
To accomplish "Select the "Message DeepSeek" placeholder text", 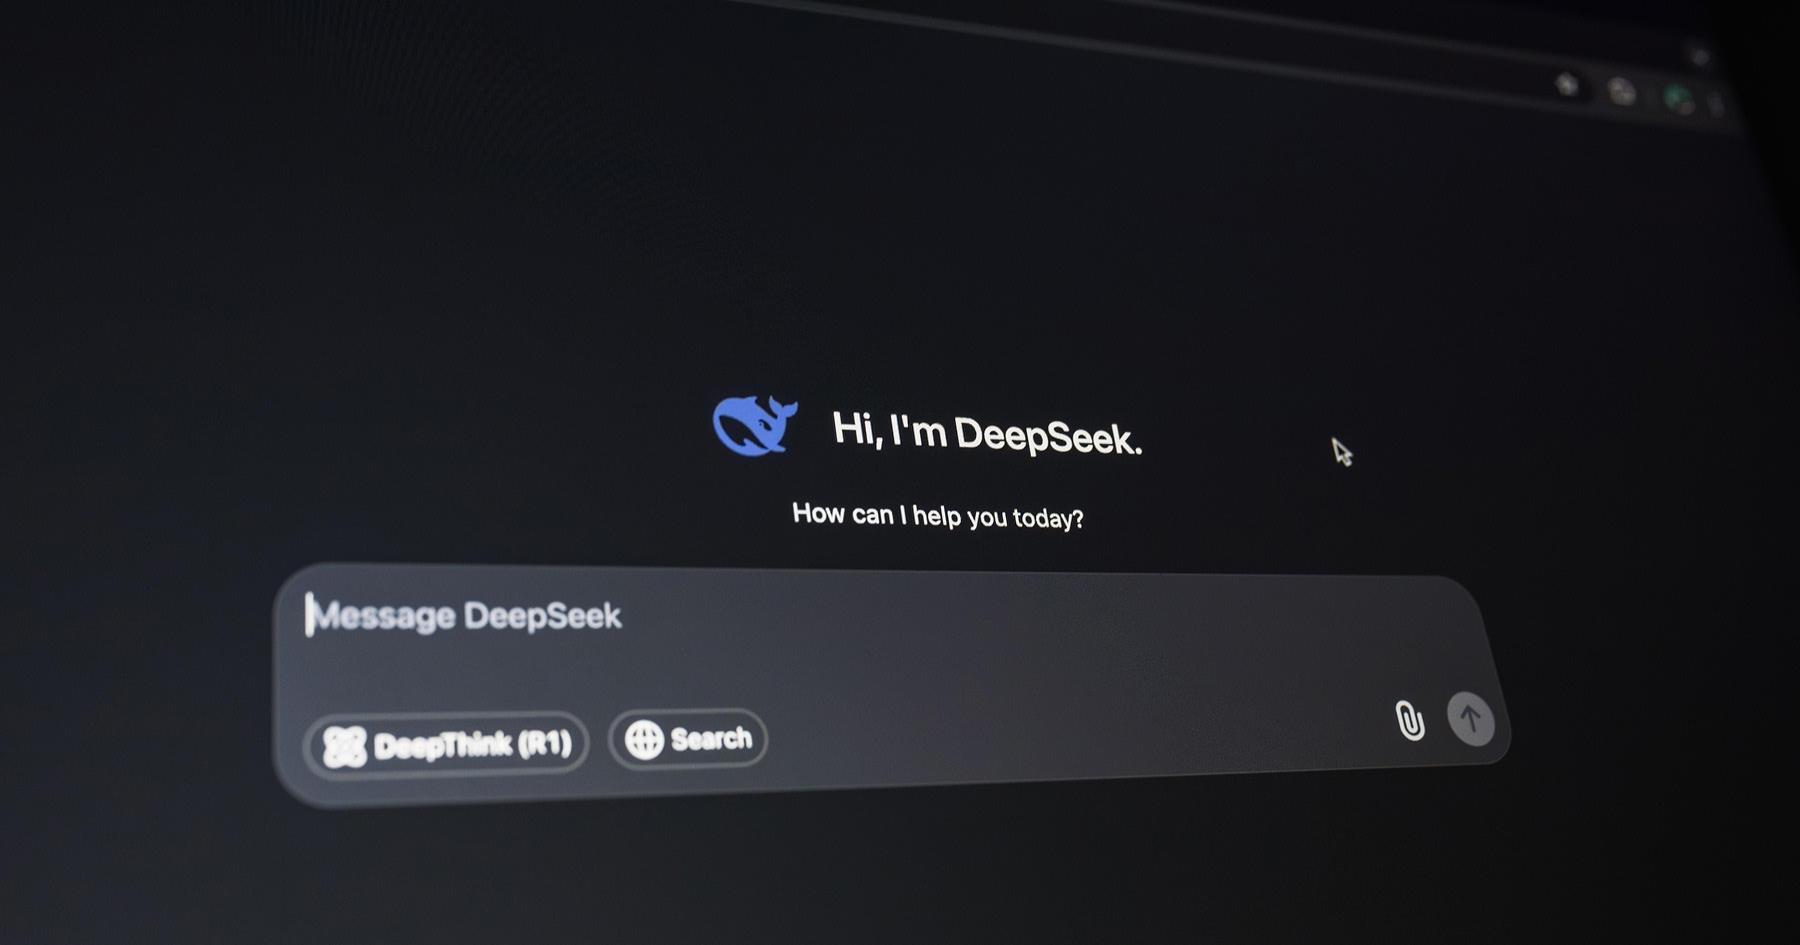I will click(x=467, y=615).
